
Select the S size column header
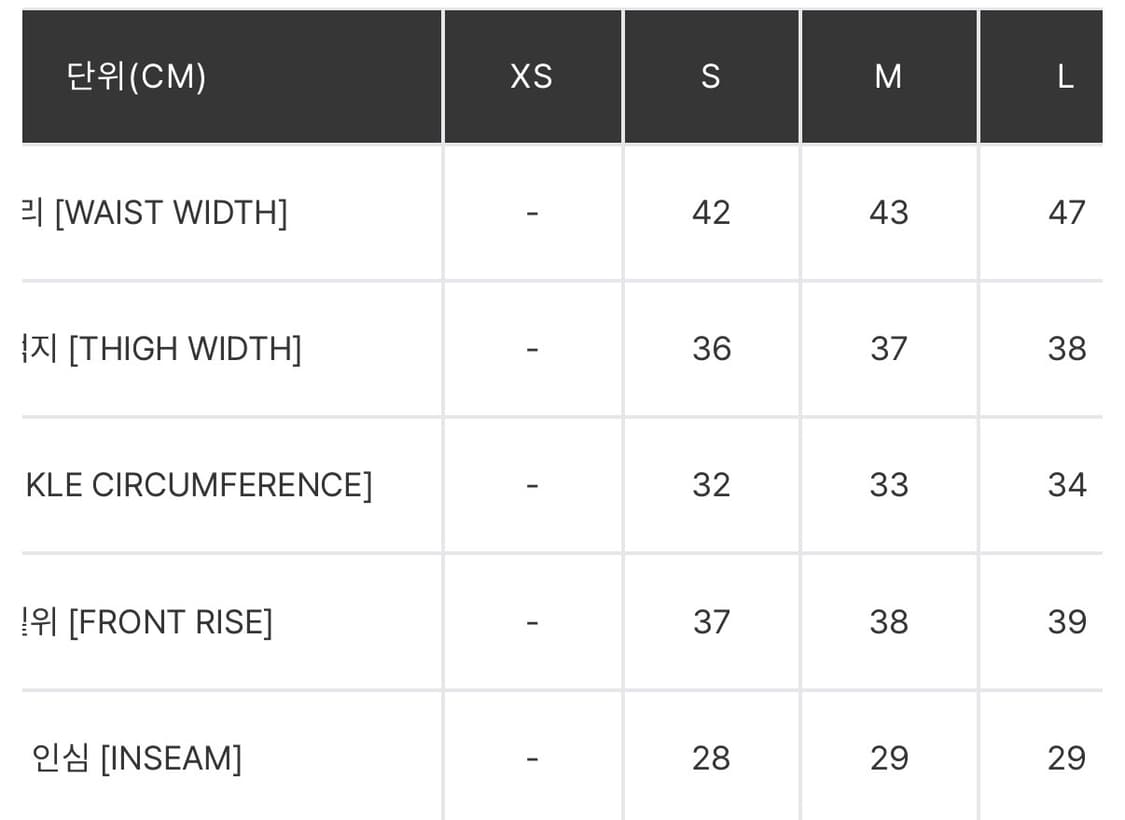pyautogui.click(x=710, y=77)
